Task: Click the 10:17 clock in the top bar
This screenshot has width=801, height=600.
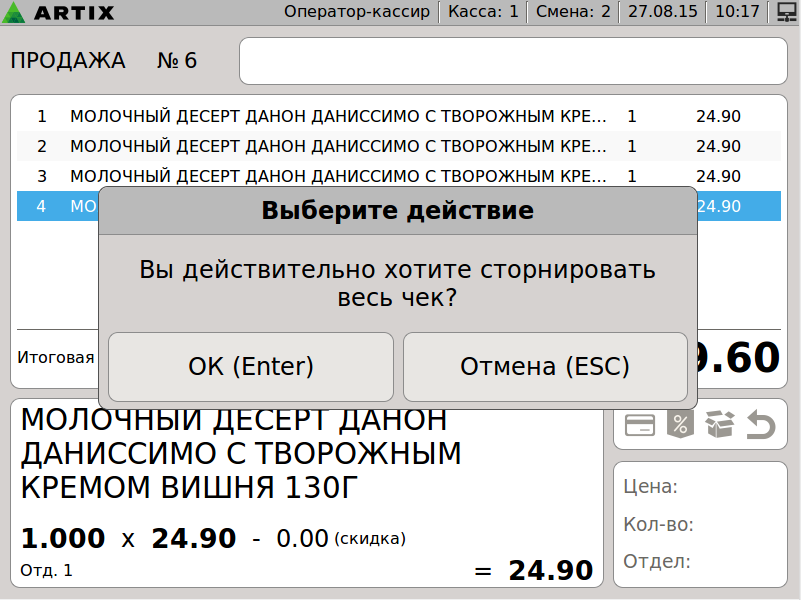Action: pyautogui.click(x=738, y=12)
